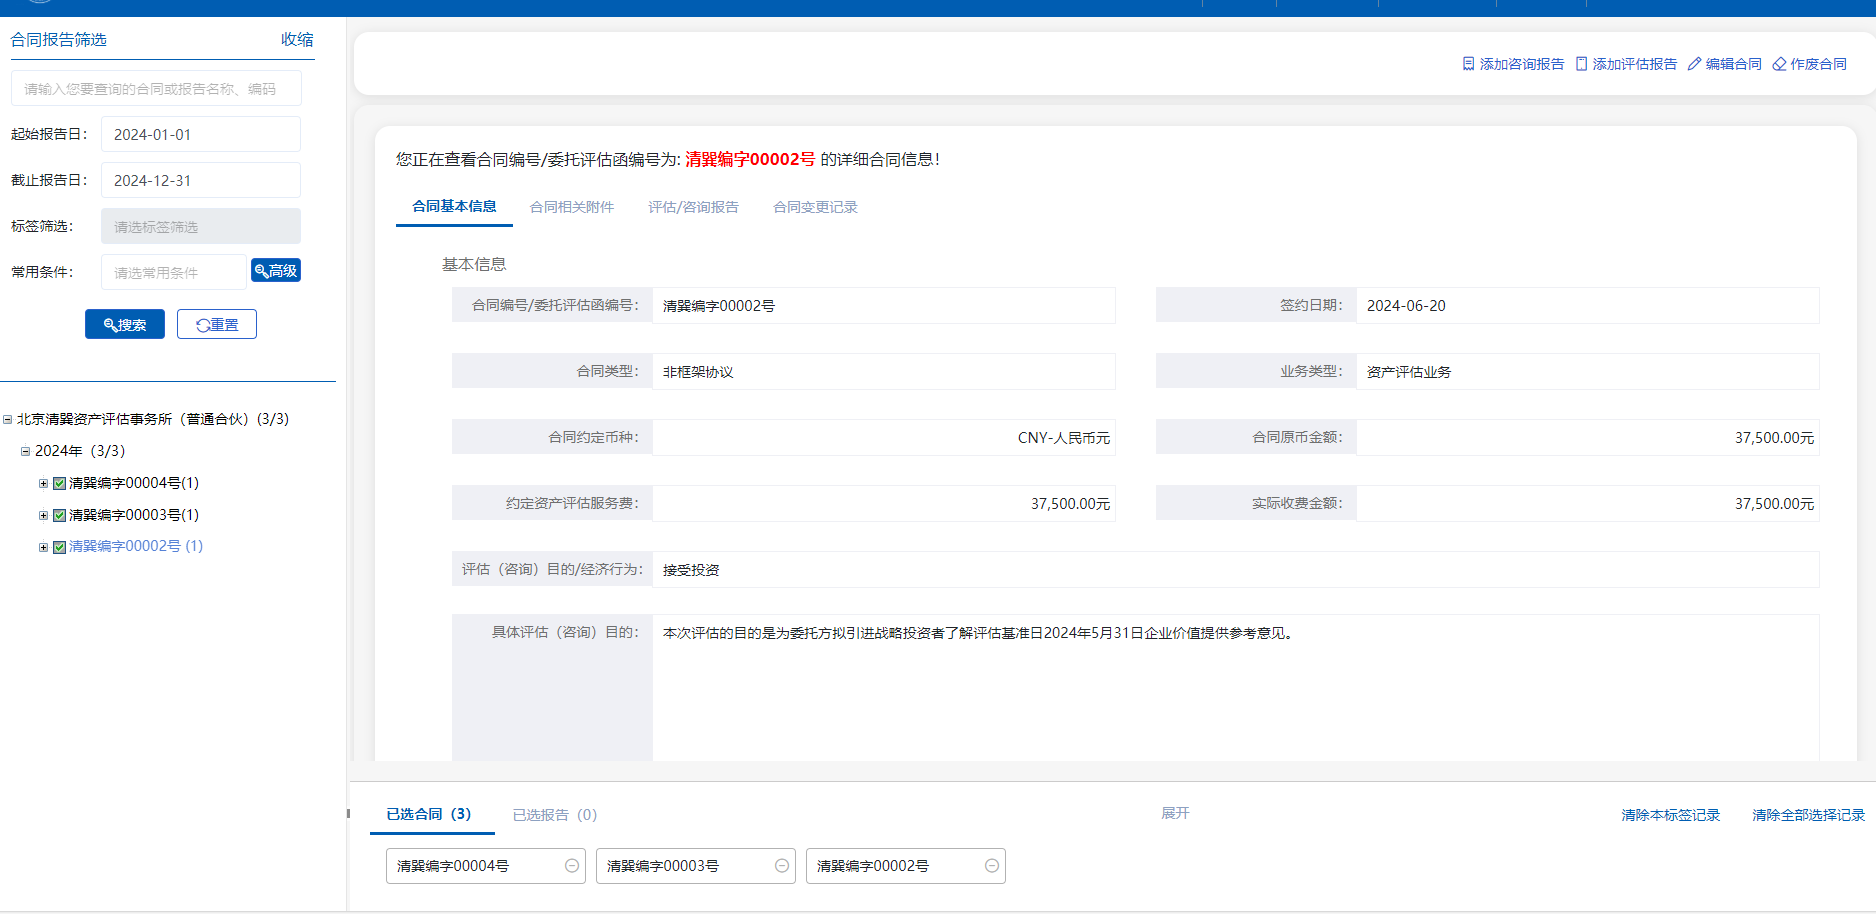Click the add evaluation report (添加评估报告) icon

(x=1581, y=64)
